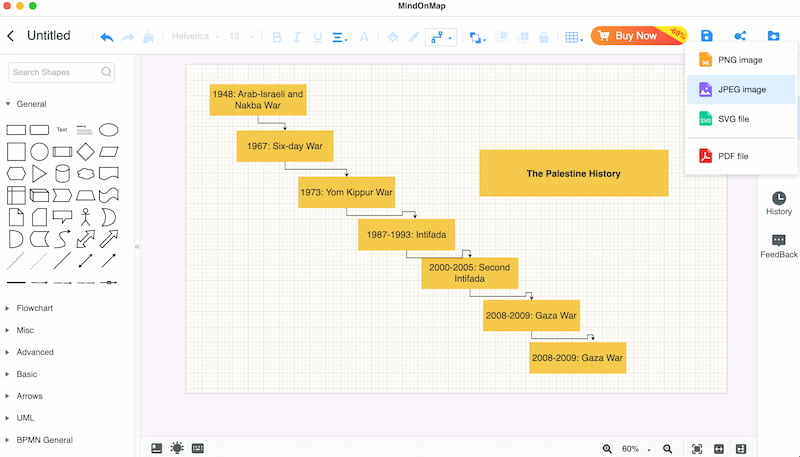Click the fit to screen icon
Screen dimensions: 800x457
(x=696, y=449)
